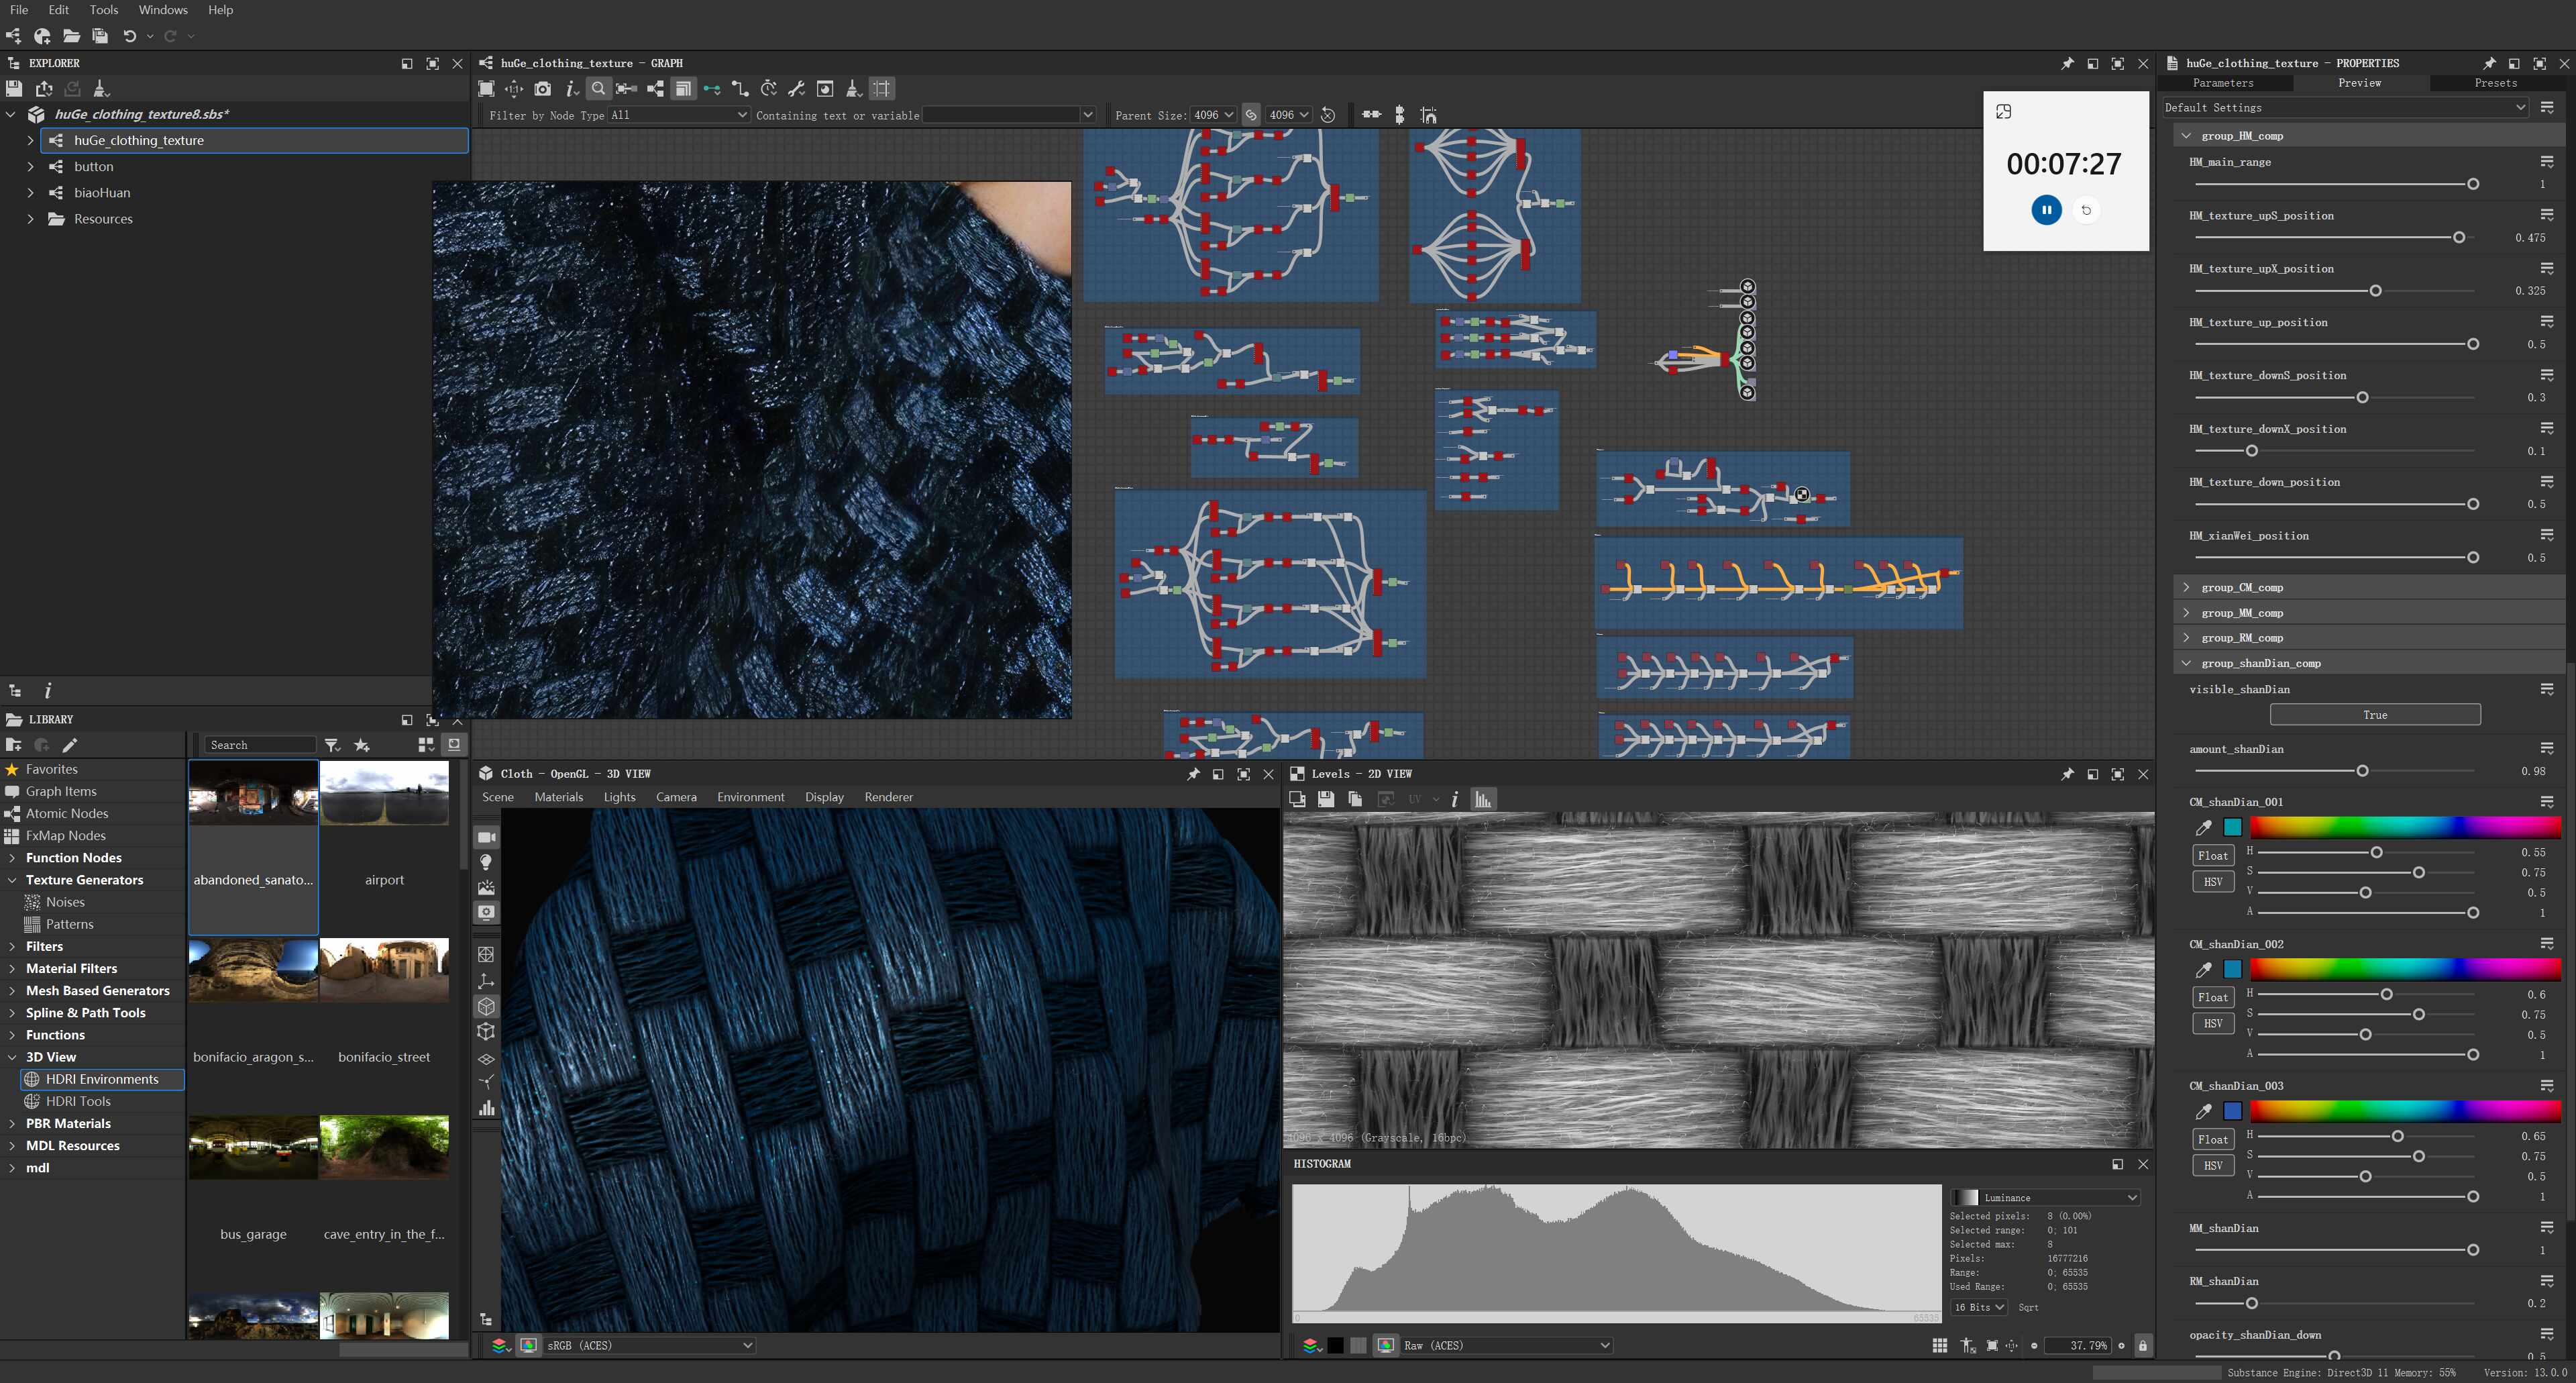This screenshot has height=1383, width=2576.
Task: Pause the timer widget
Action: point(2046,210)
